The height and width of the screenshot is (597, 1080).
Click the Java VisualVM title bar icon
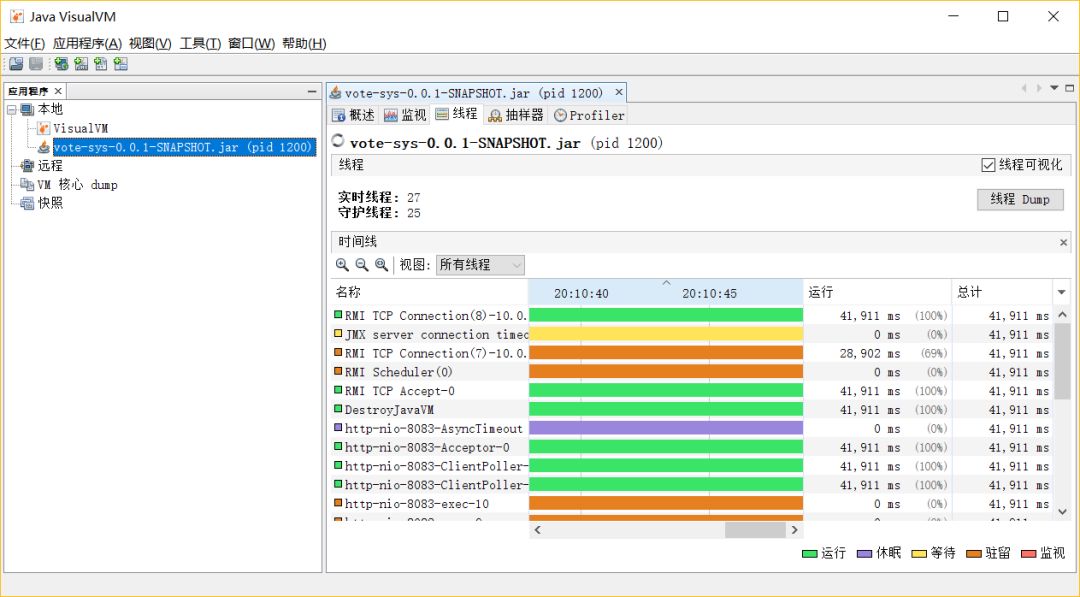pos(17,17)
